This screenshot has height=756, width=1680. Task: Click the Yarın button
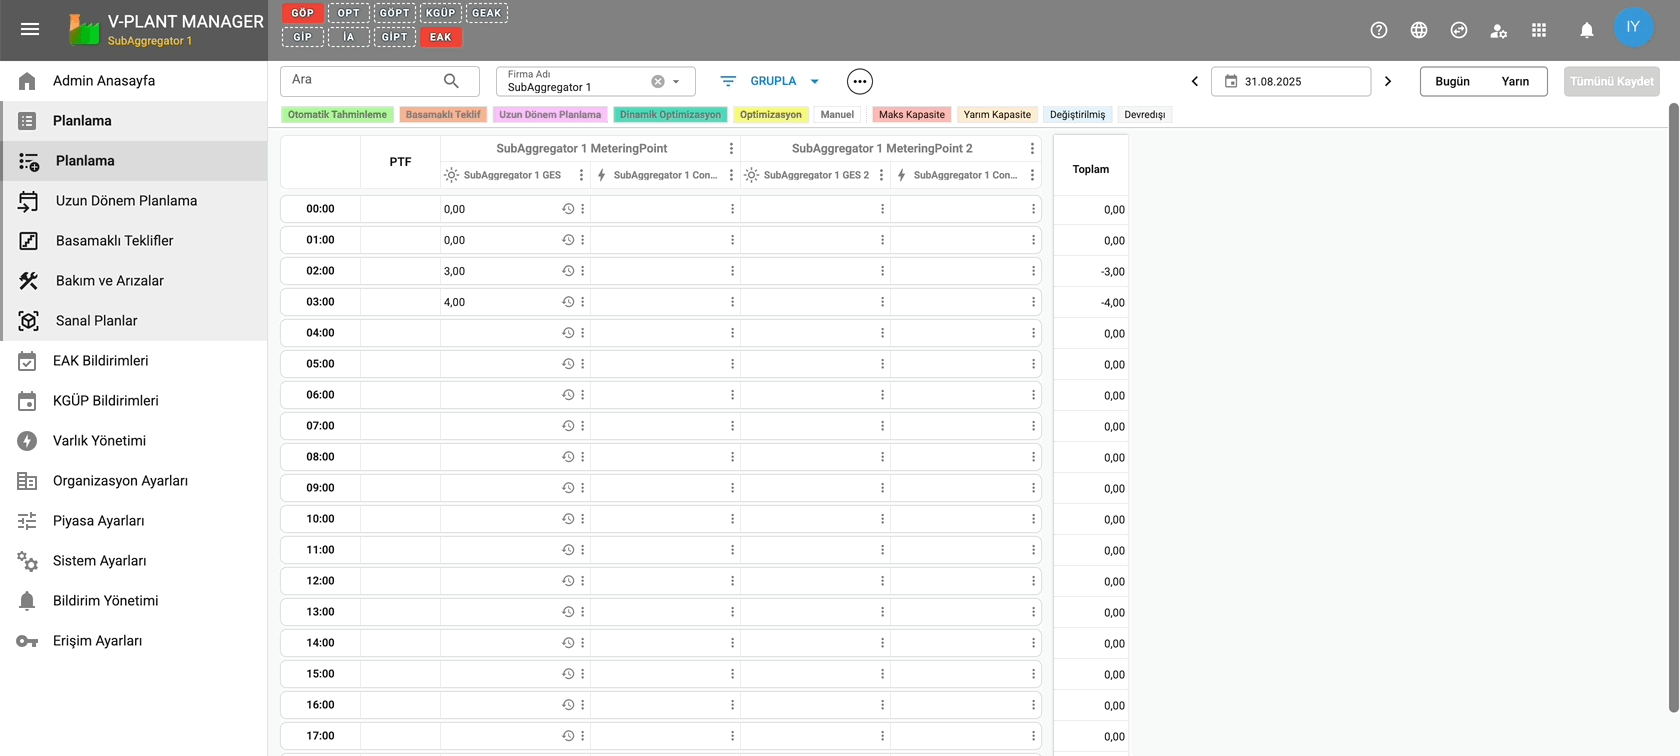(x=1515, y=81)
